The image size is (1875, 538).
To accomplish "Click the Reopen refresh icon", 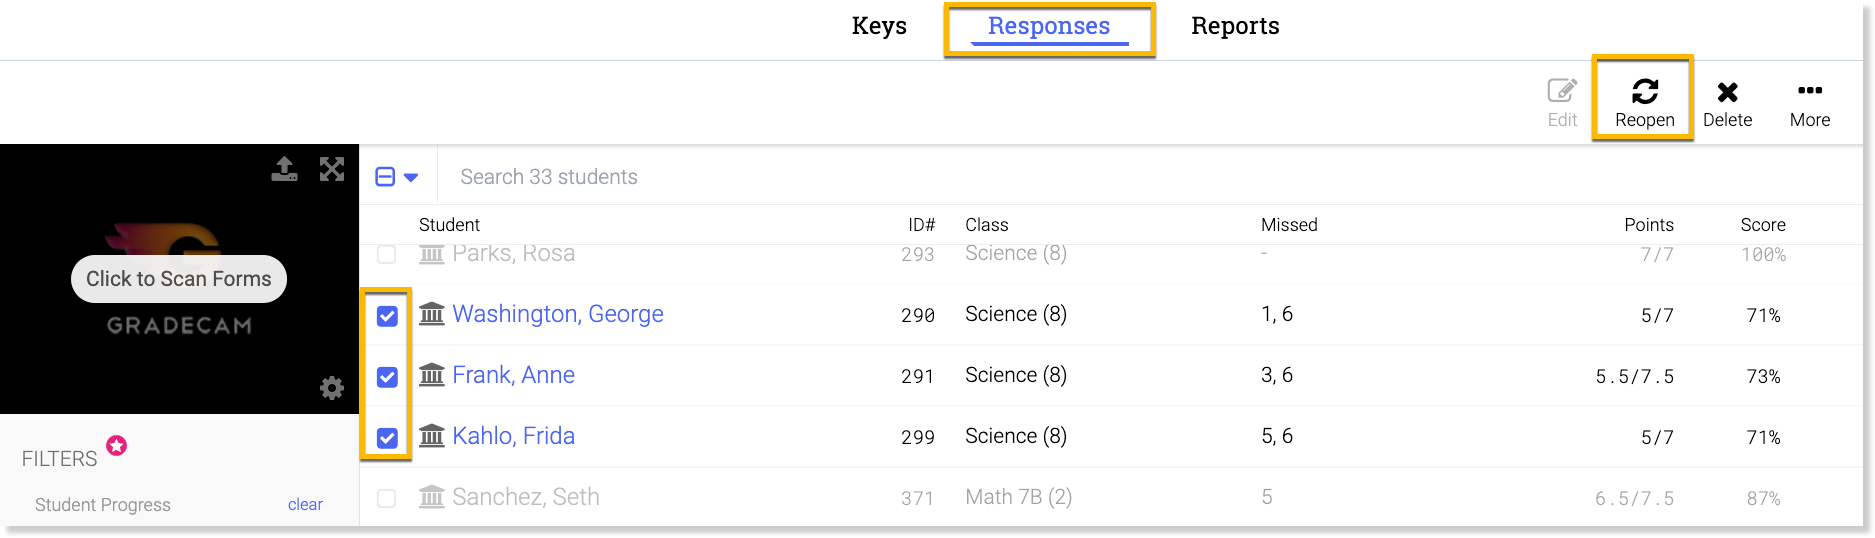I will (x=1644, y=92).
